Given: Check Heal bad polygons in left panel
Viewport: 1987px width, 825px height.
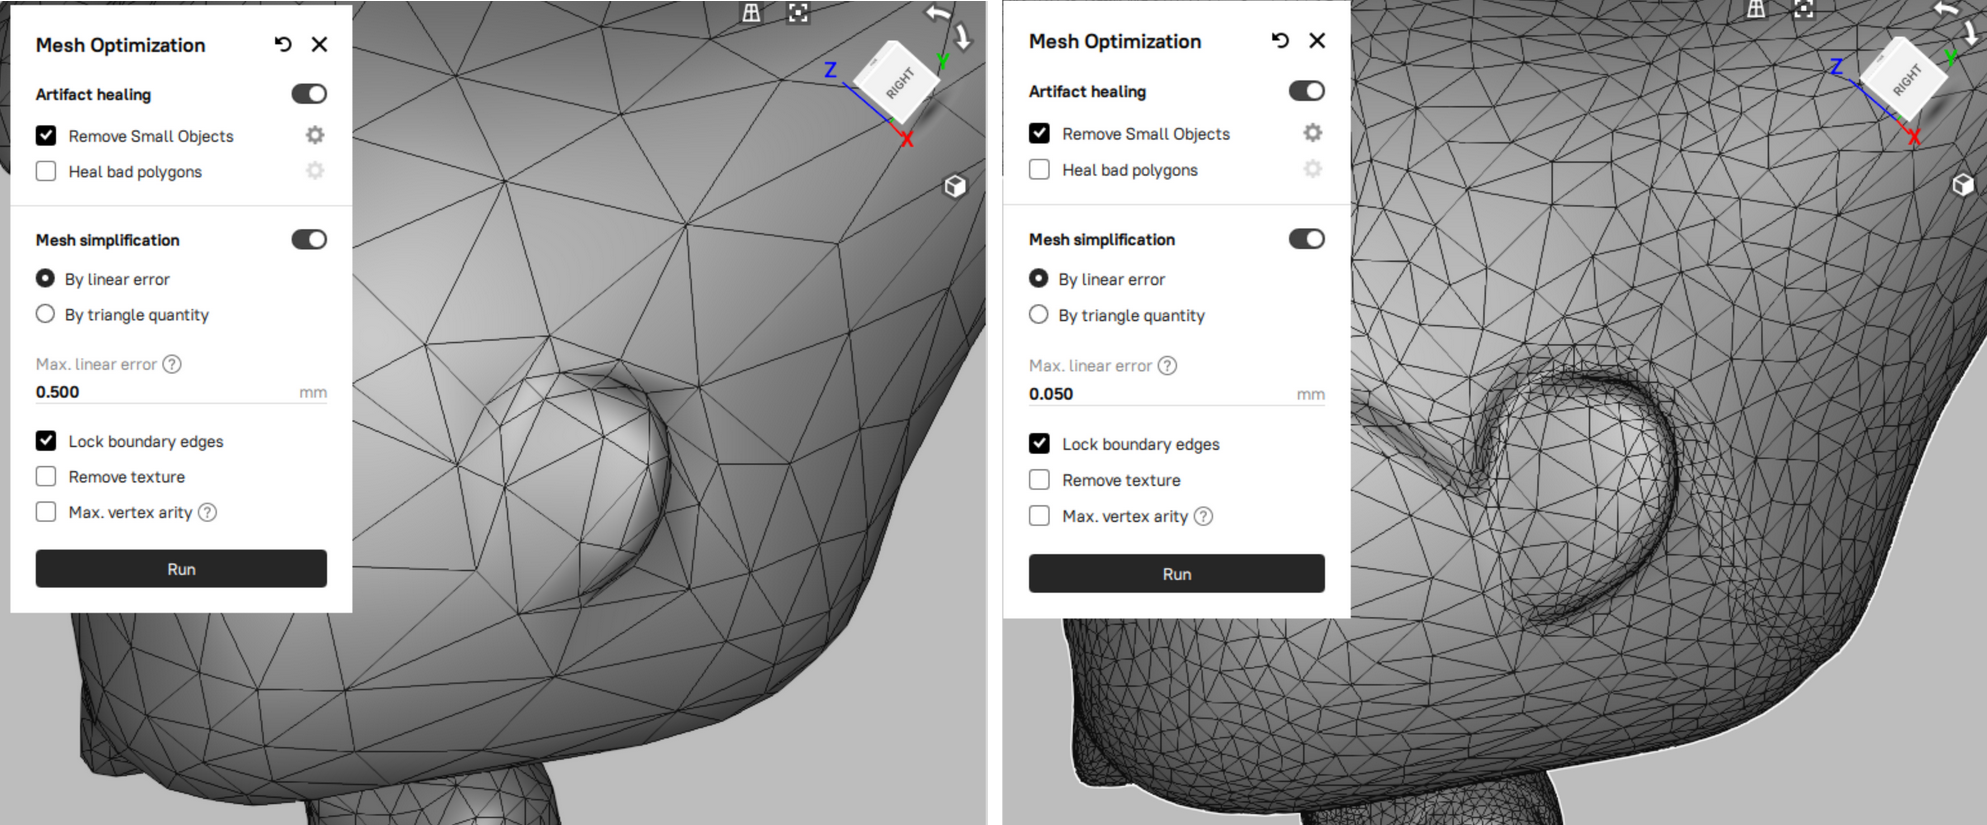Looking at the screenshot, I should coord(46,171).
